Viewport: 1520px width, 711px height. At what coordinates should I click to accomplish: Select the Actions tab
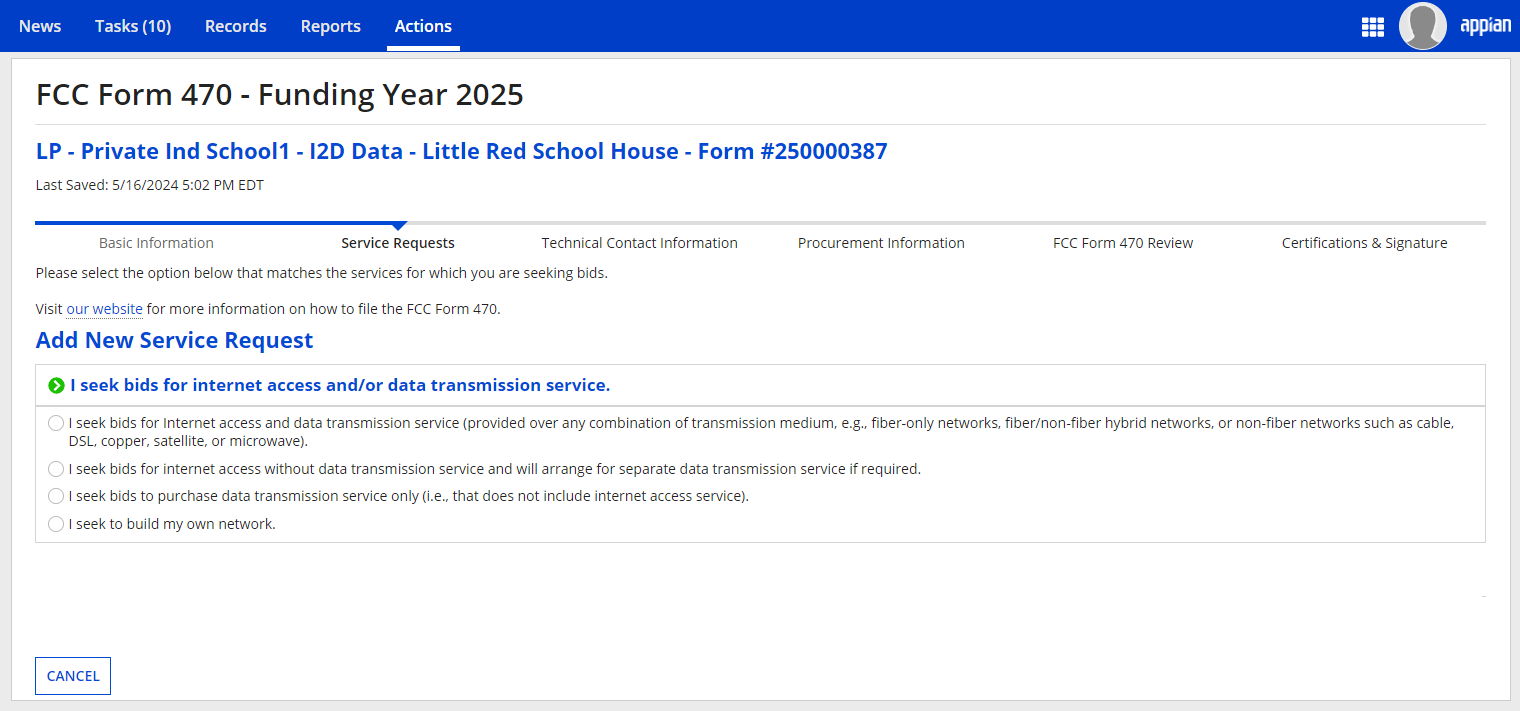(423, 26)
